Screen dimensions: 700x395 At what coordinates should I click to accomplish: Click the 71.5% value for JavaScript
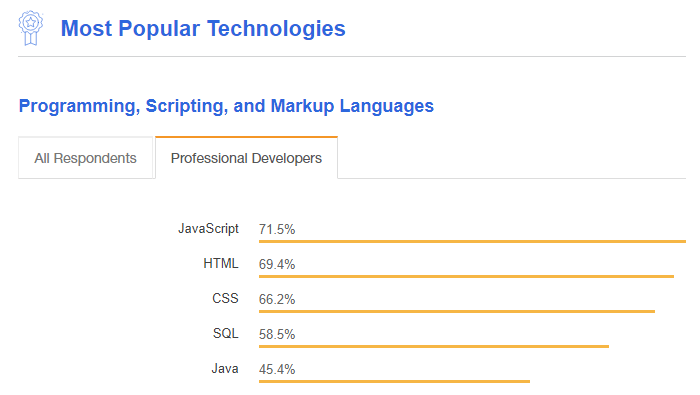pos(277,229)
